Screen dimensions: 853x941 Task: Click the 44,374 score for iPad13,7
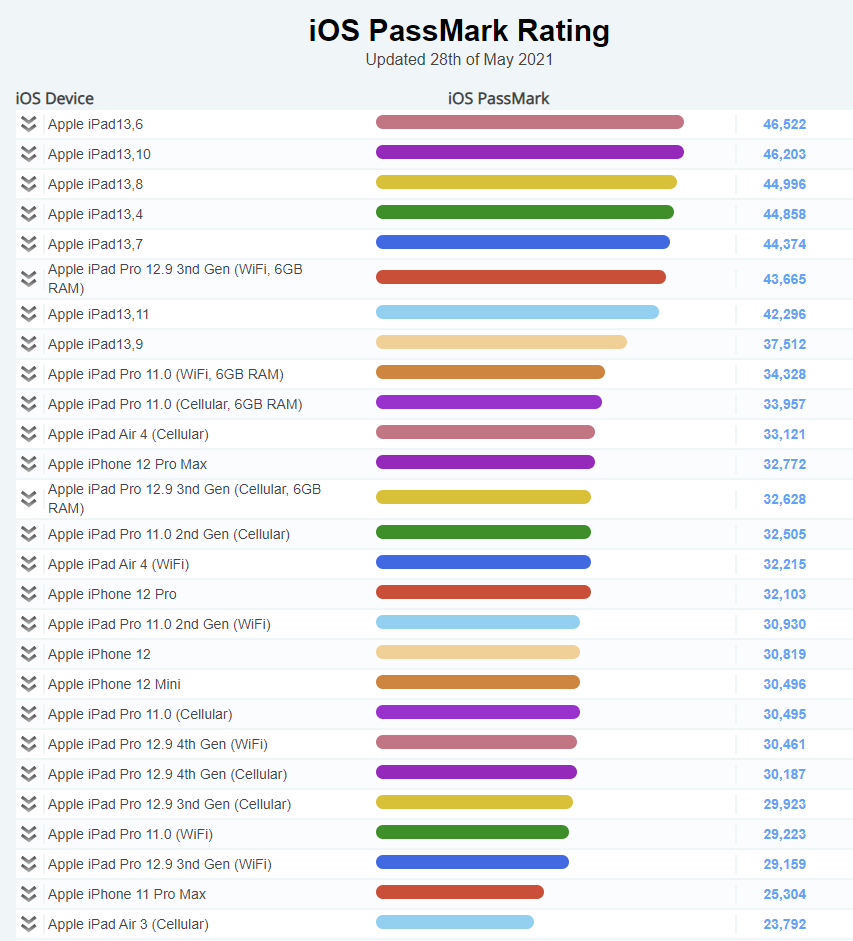click(784, 244)
